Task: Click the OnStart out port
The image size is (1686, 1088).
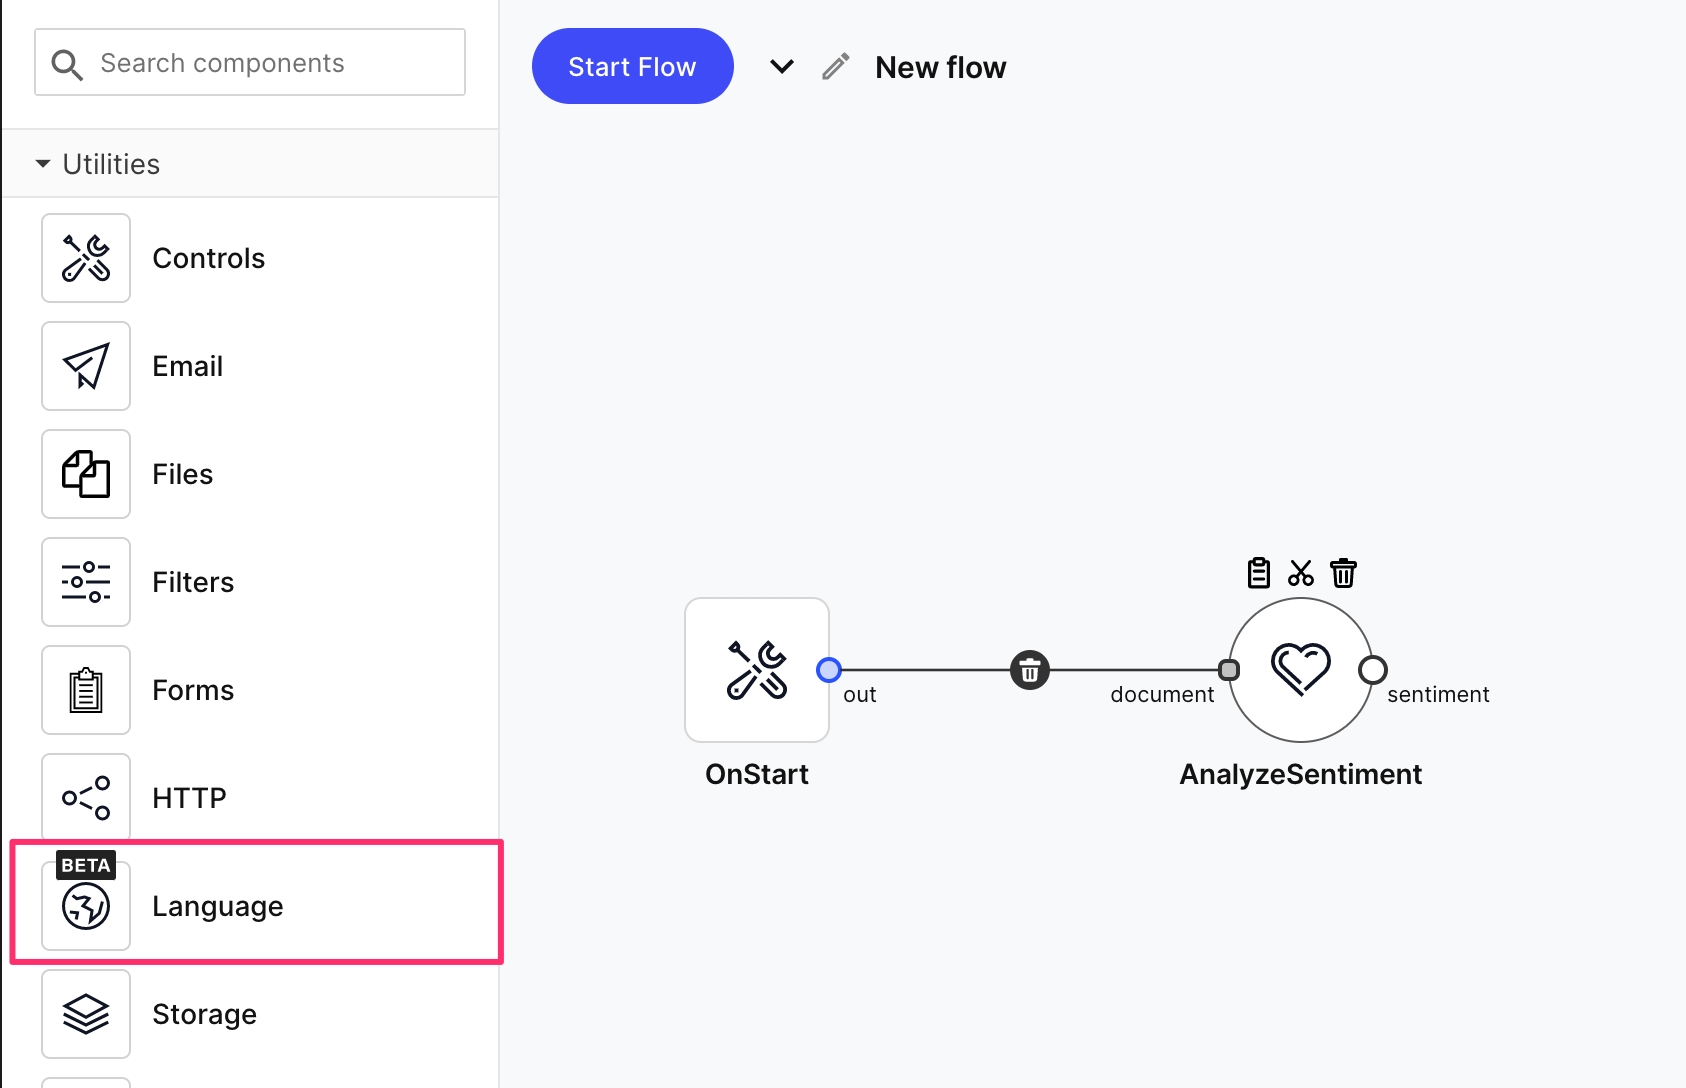Action: (x=829, y=670)
